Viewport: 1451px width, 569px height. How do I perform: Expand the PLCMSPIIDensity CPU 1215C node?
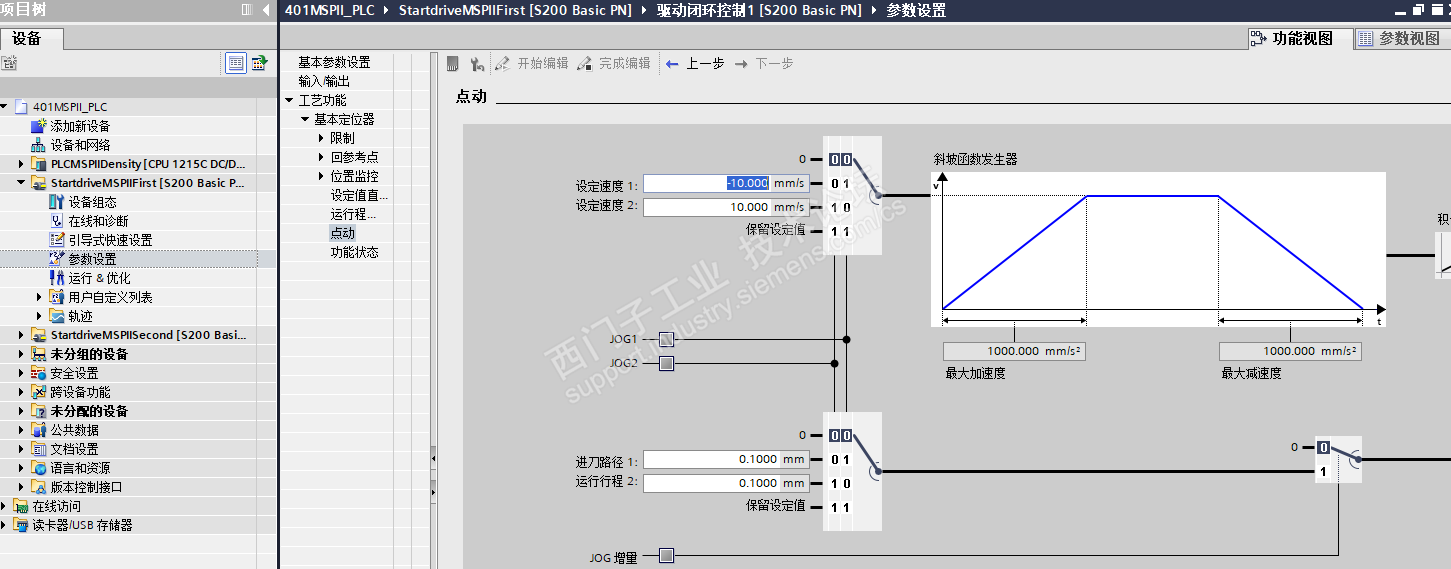click(22, 164)
